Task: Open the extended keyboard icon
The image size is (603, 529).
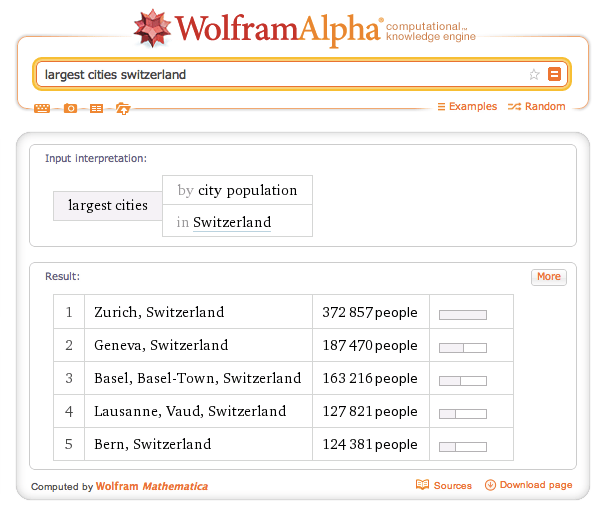Action: pos(42,108)
